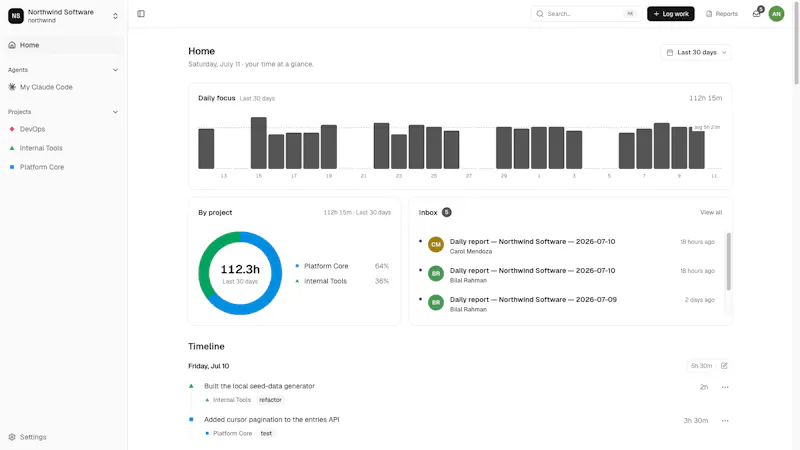Collapse the Agents section
The width and height of the screenshot is (800, 450).
(x=115, y=70)
